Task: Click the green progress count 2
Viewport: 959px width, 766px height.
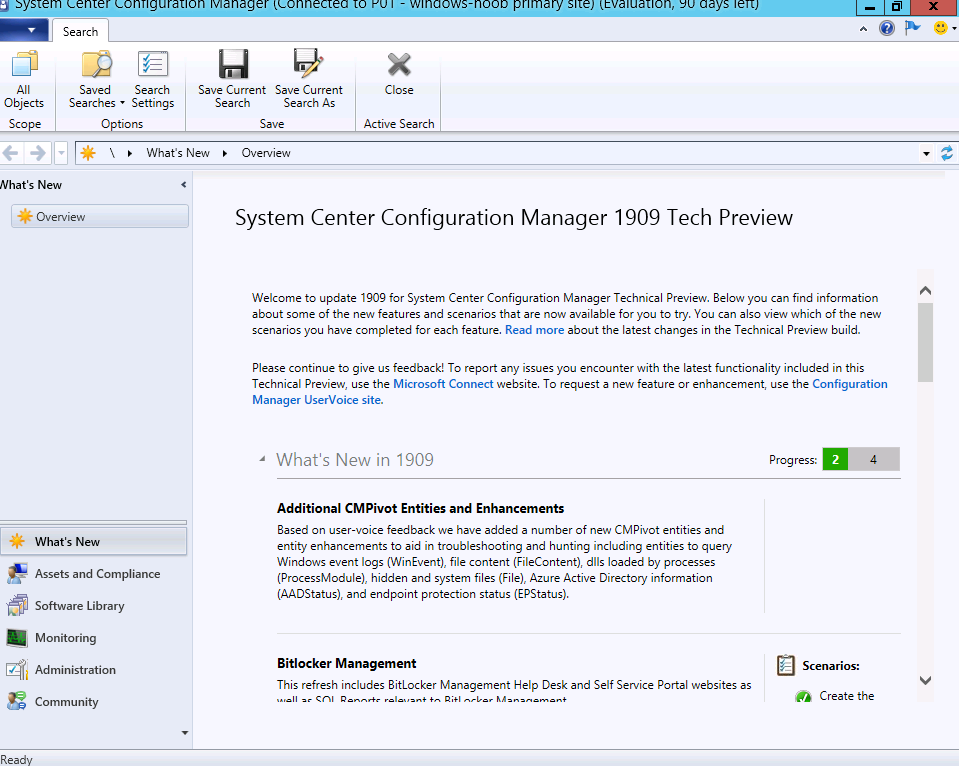Action: click(x=835, y=459)
